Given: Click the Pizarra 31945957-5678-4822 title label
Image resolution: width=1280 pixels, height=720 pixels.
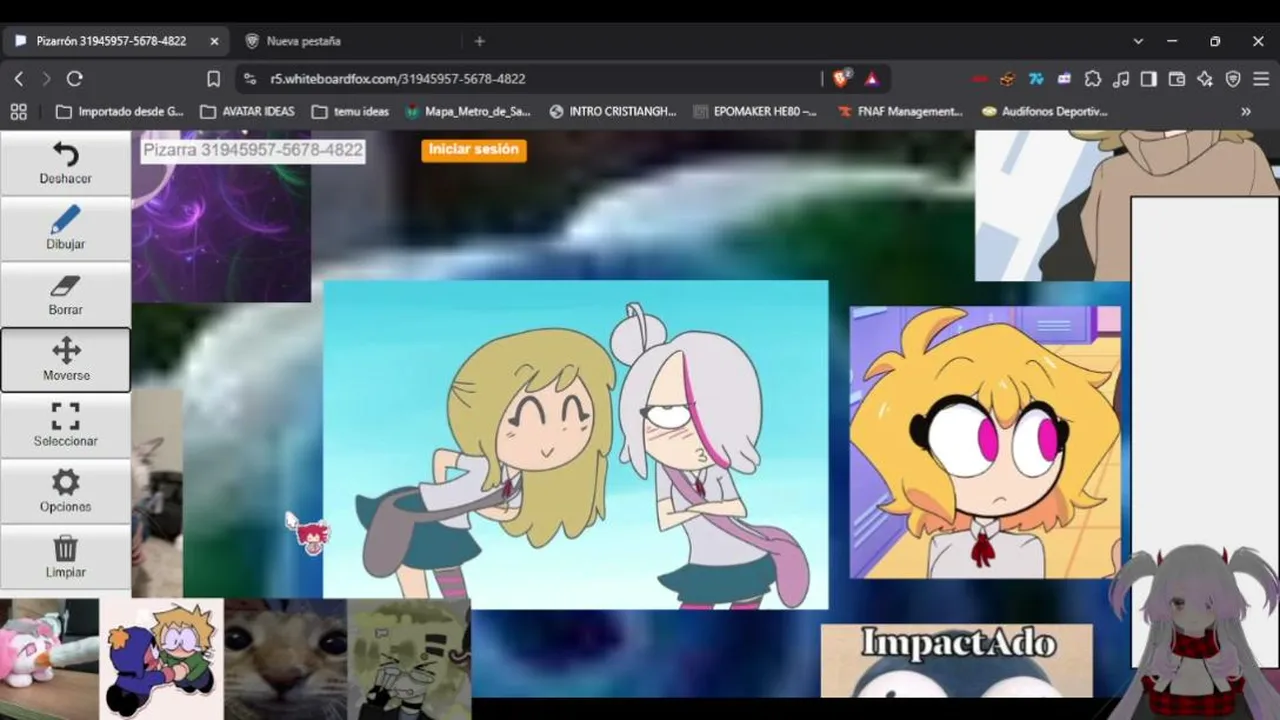Looking at the screenshot, I should coord(253,151).
